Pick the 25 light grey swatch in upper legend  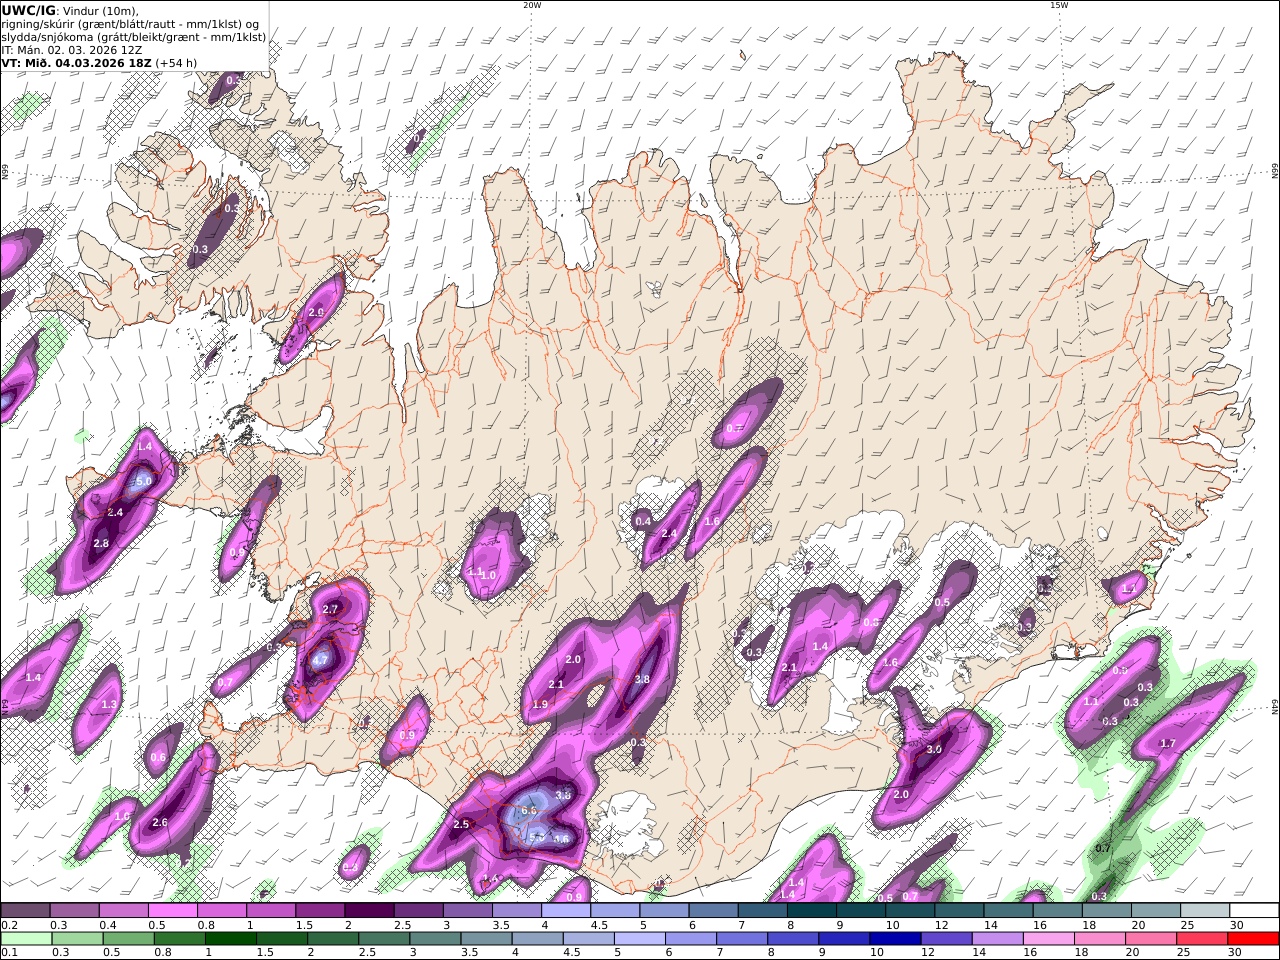click(x=1204, y=911)
